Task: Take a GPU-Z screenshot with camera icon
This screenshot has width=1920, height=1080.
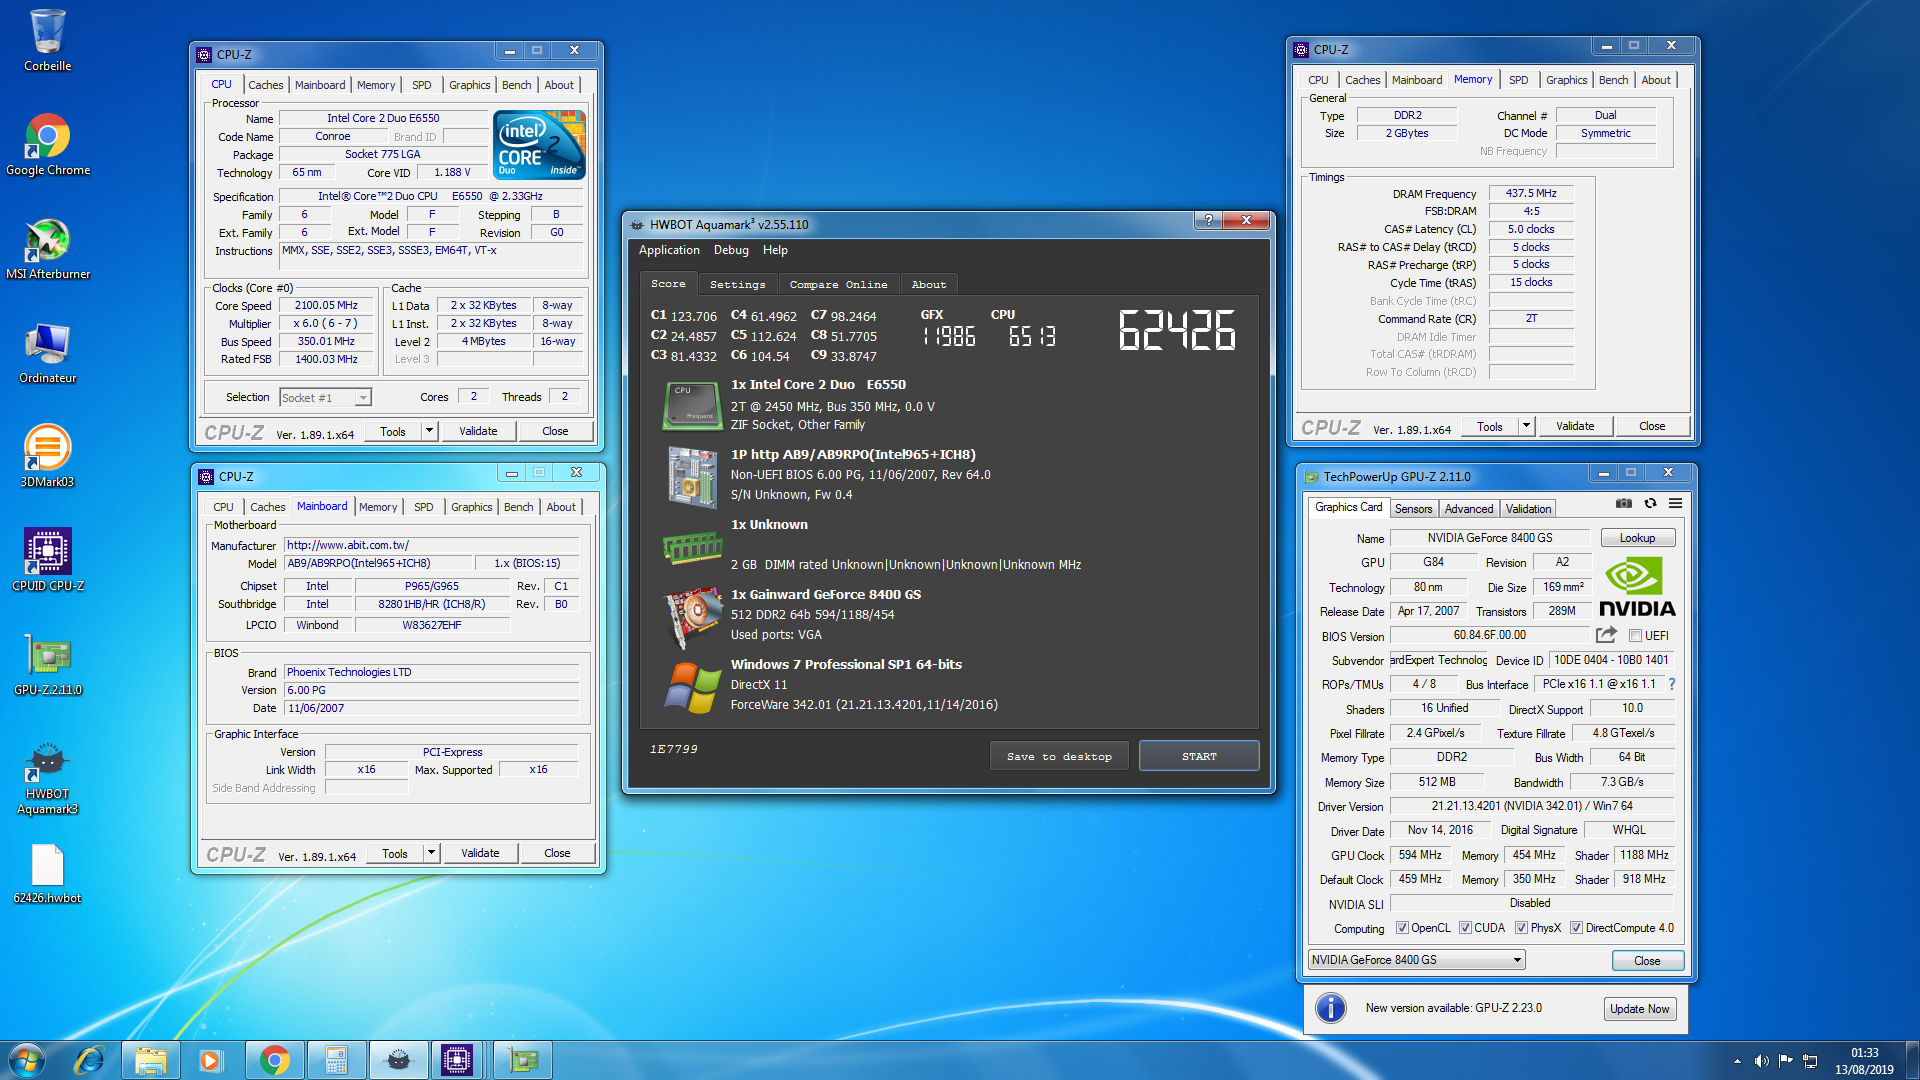Action: [x=1624, y=503]
